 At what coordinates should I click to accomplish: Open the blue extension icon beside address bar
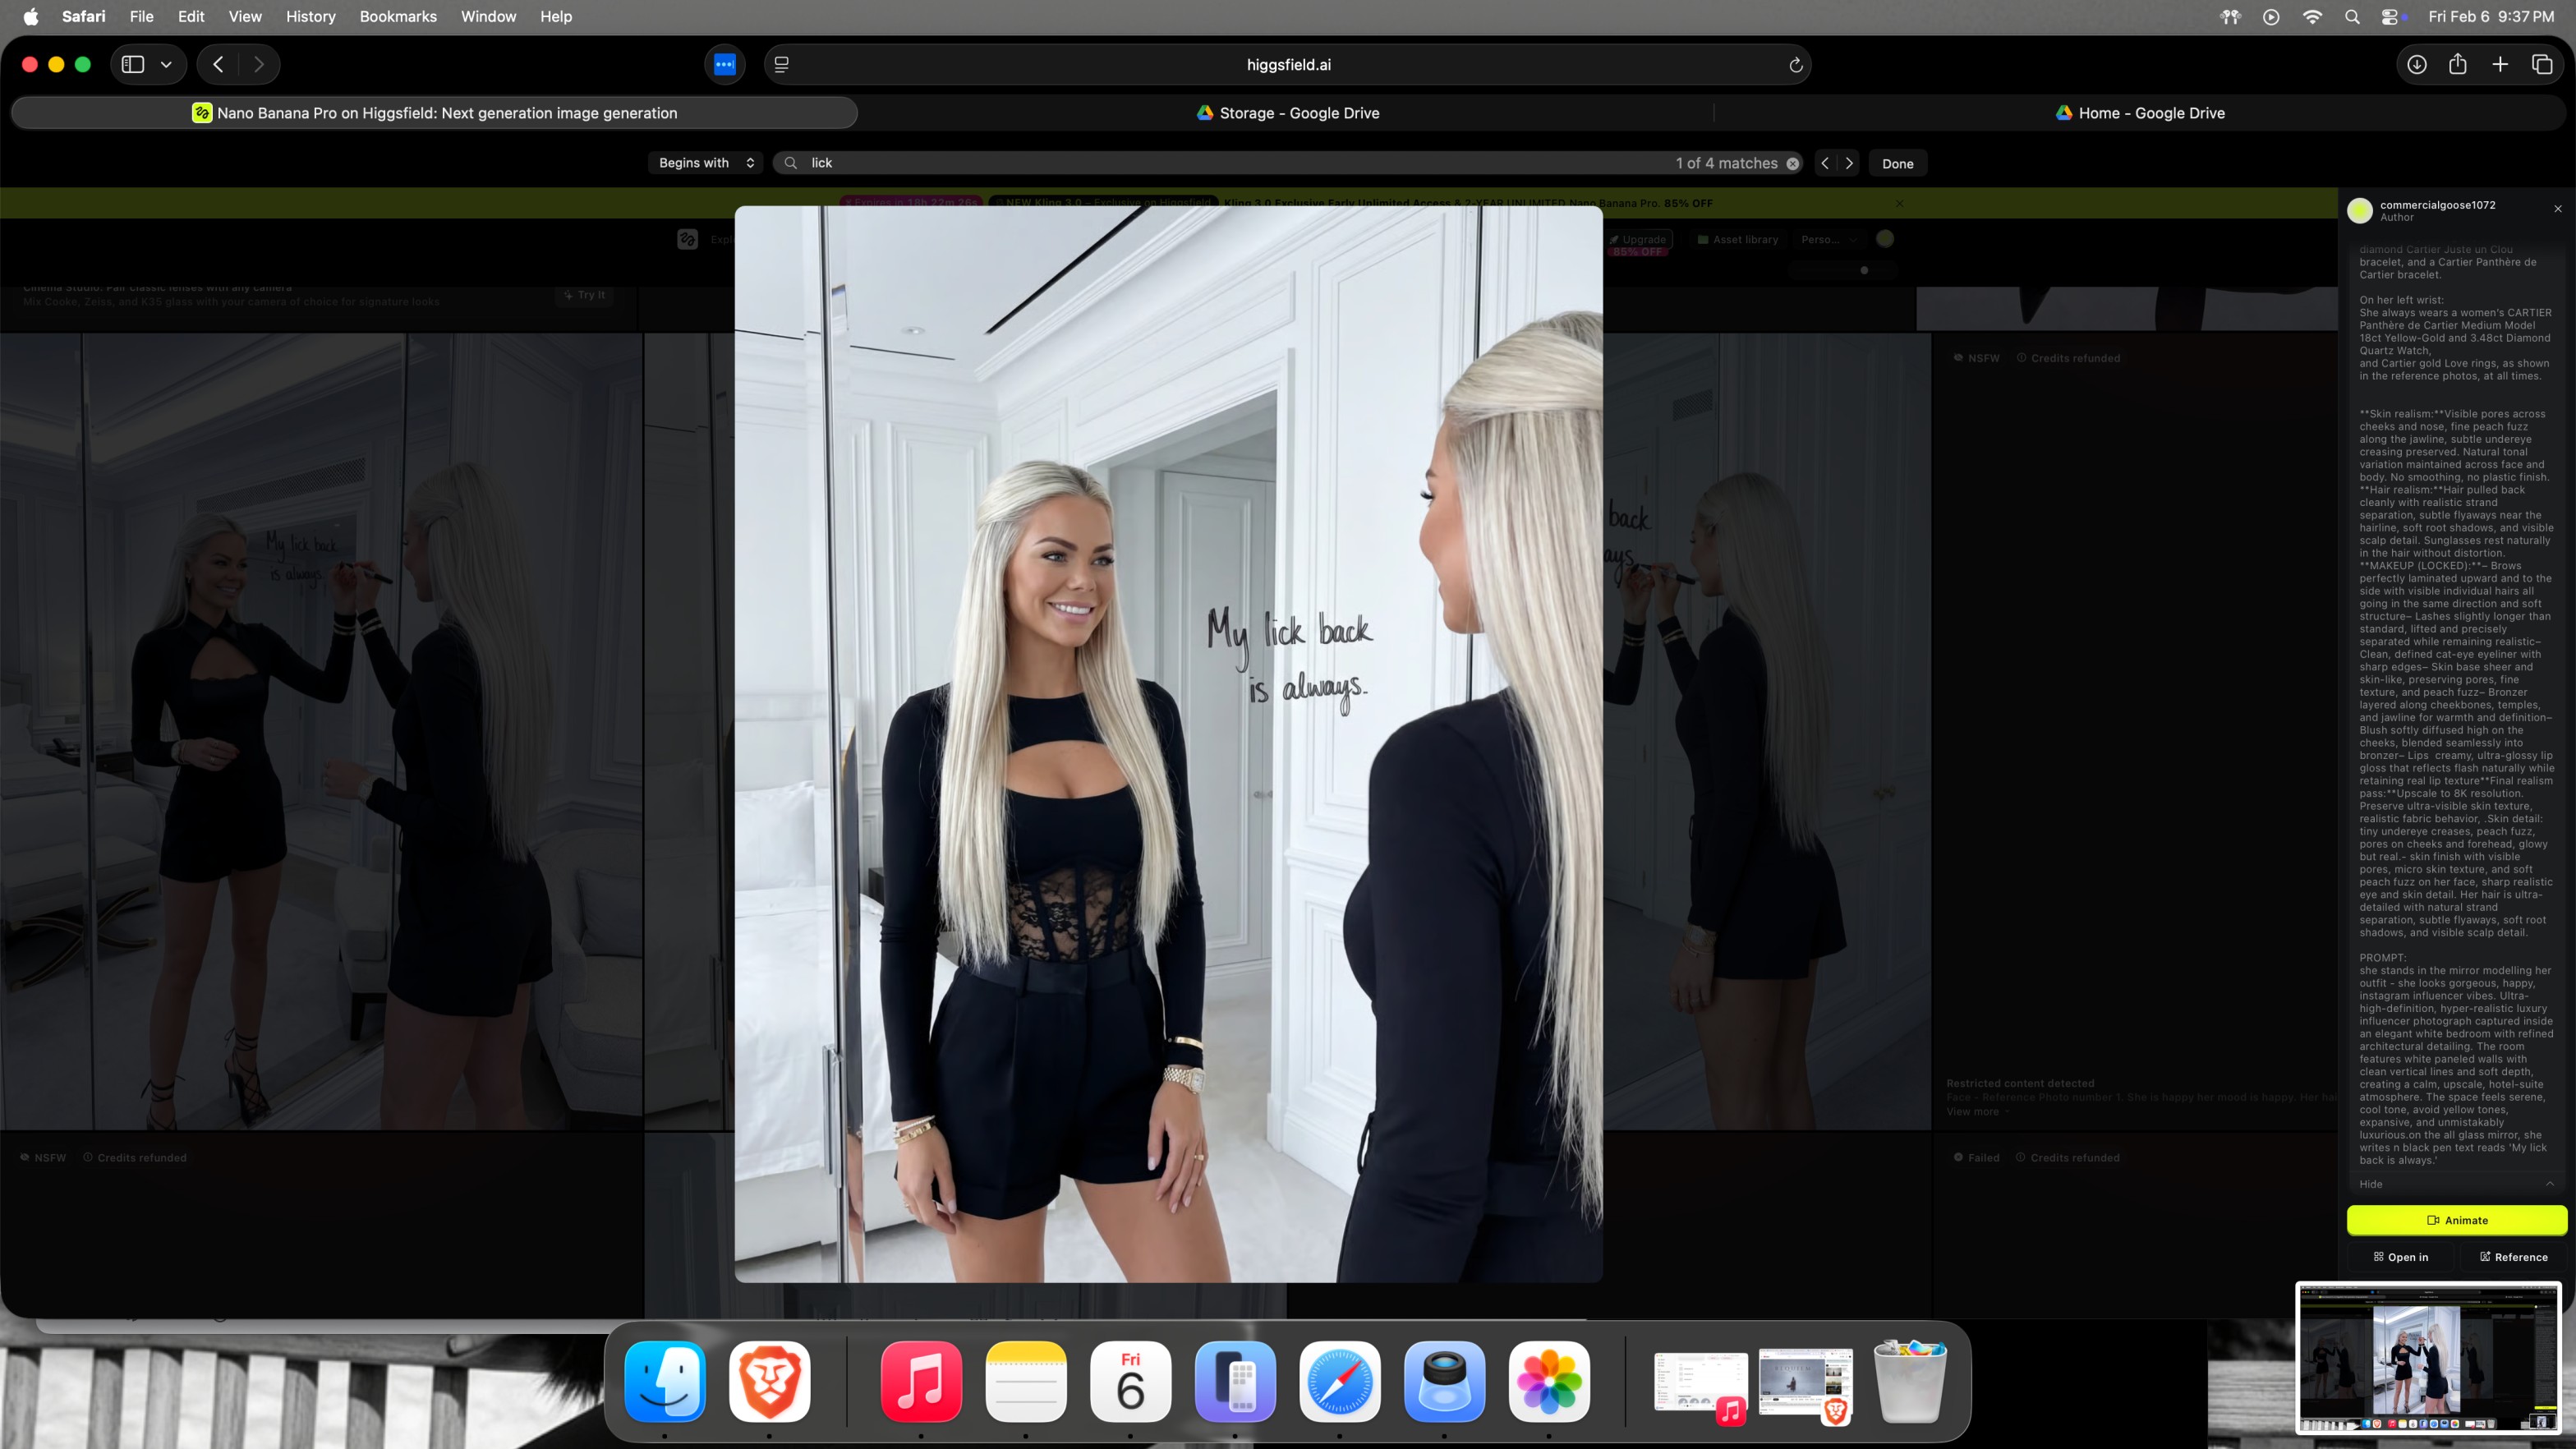725,64
